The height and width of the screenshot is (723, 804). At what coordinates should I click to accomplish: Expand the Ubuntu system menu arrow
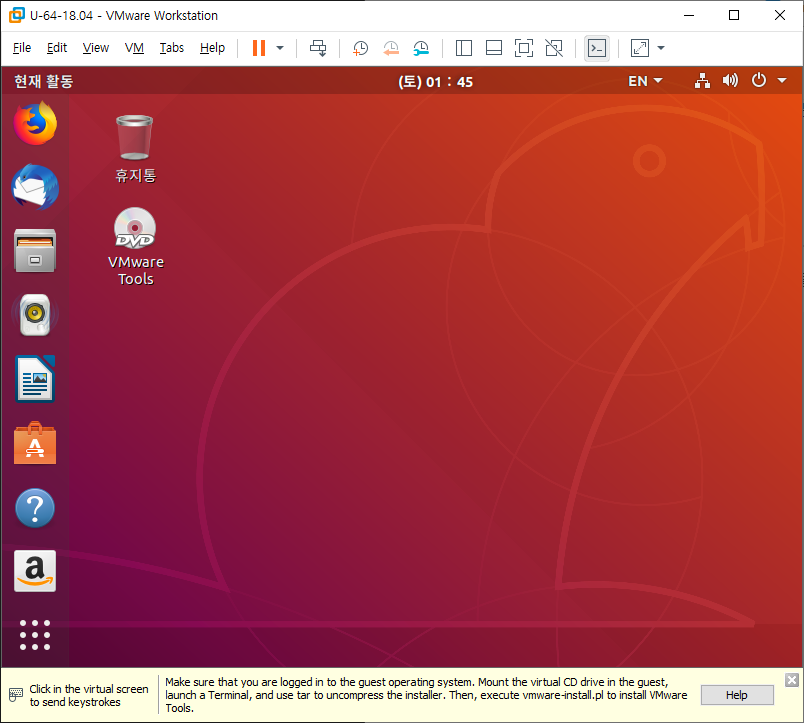click(x=781, y=81)
